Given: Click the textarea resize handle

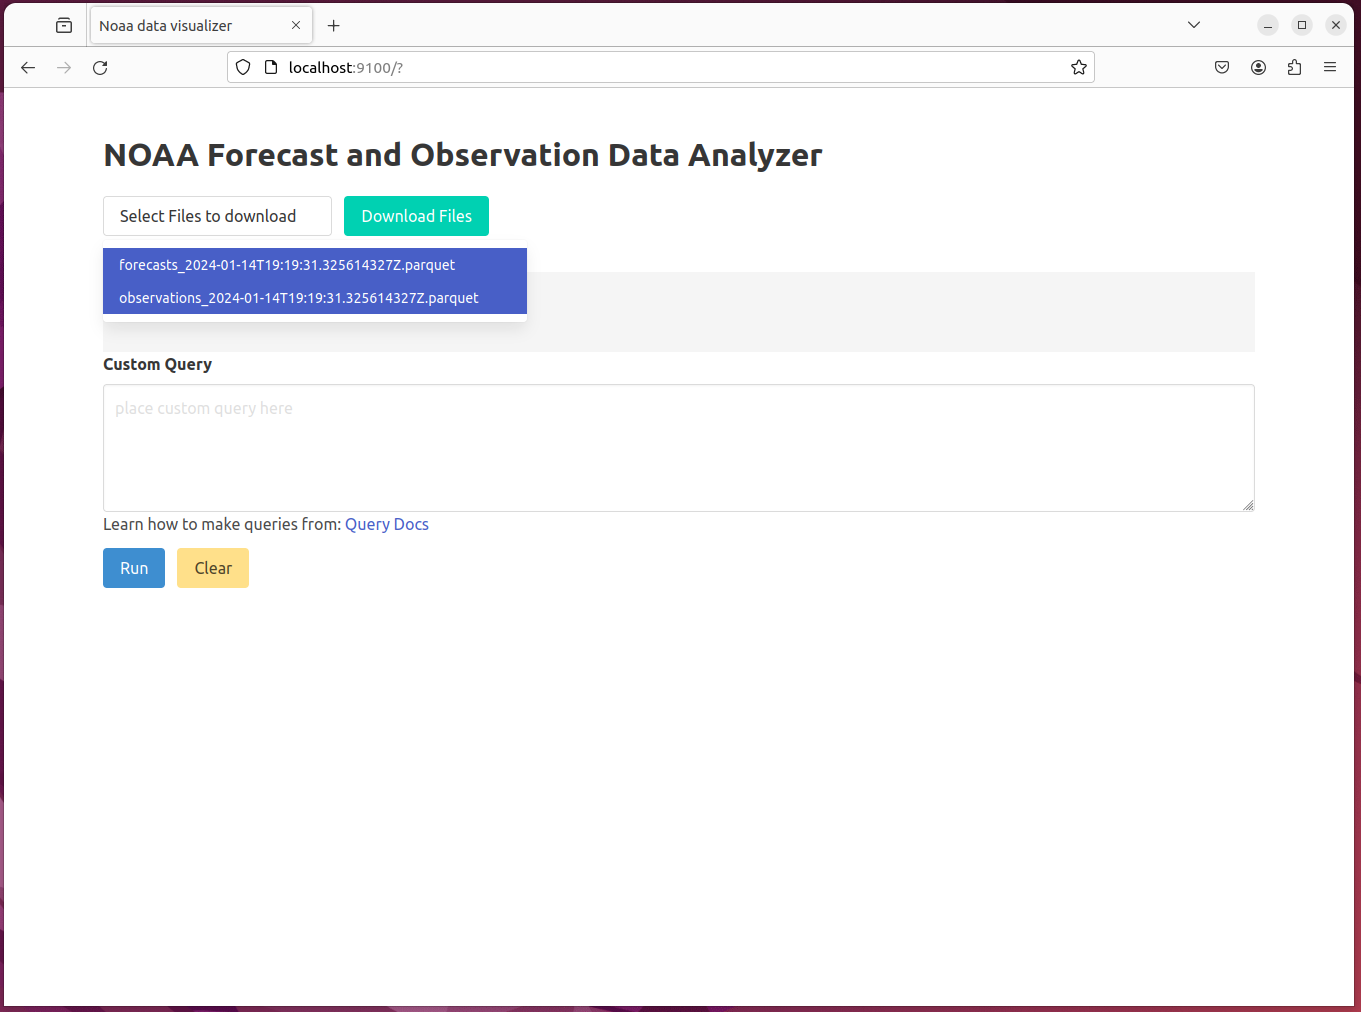Looking at the screenshot, I should point(1248,505).
